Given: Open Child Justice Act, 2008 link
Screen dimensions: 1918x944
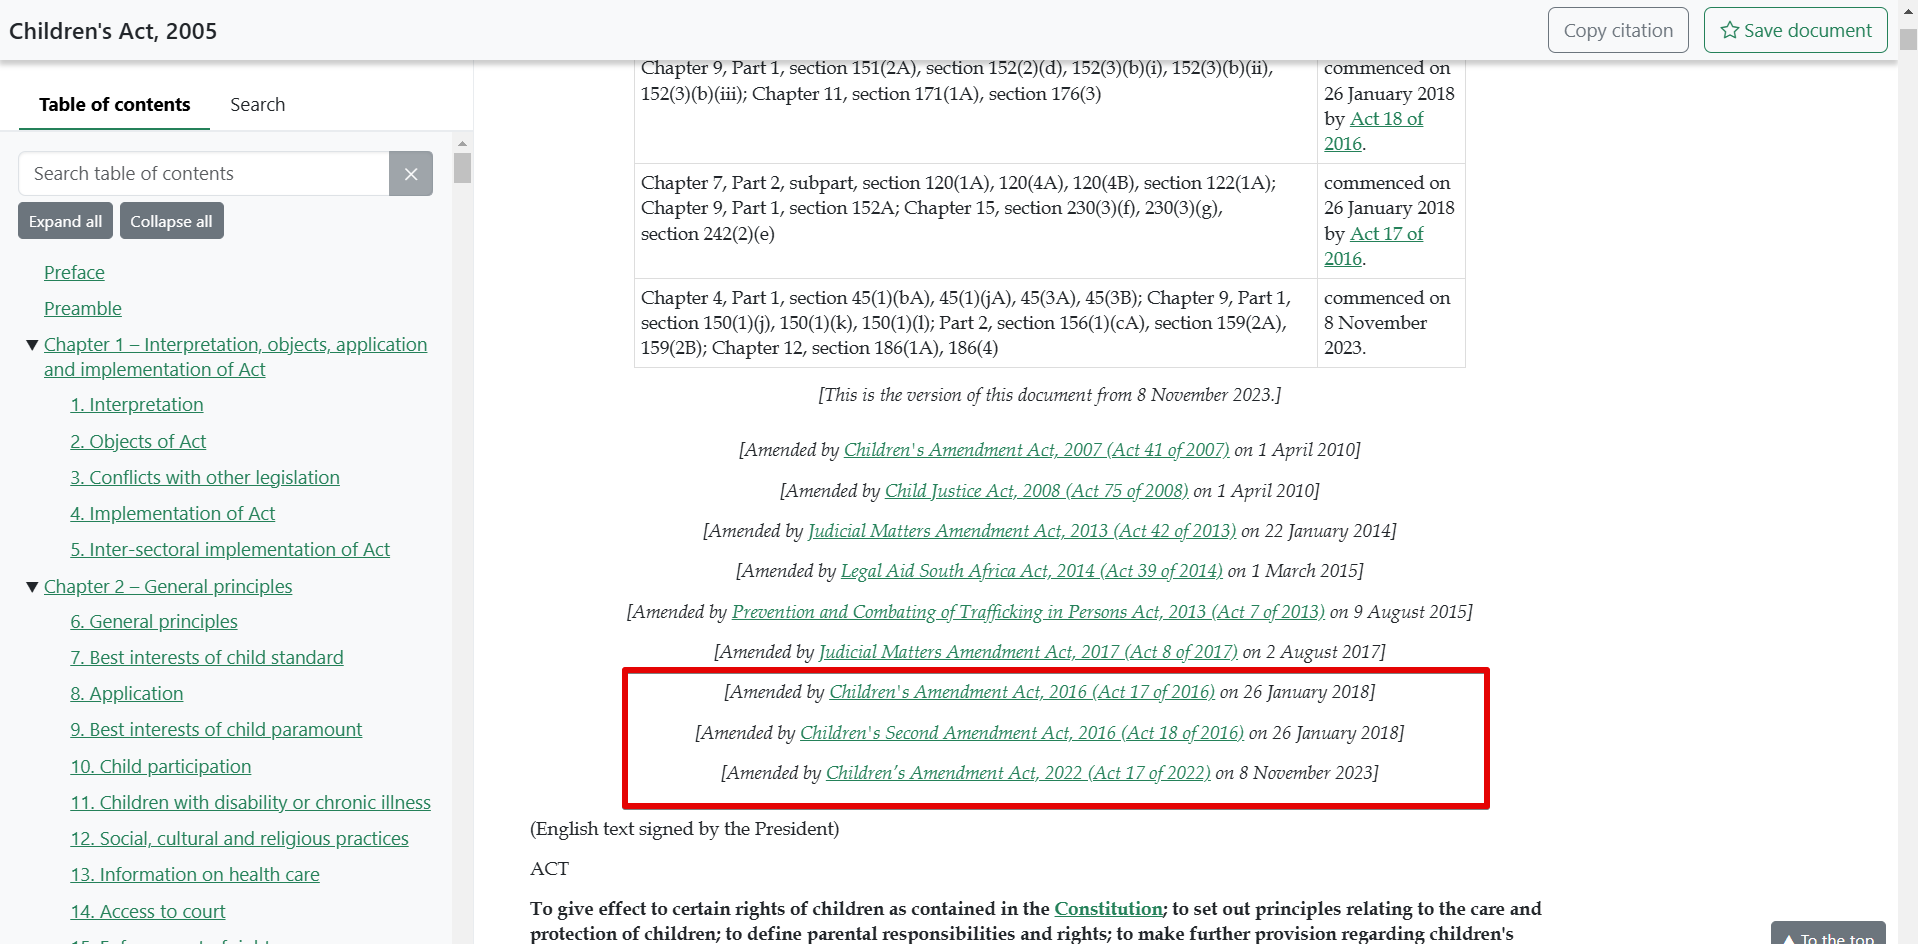Looking at the screenshot, I should (x=1036, y=491).
